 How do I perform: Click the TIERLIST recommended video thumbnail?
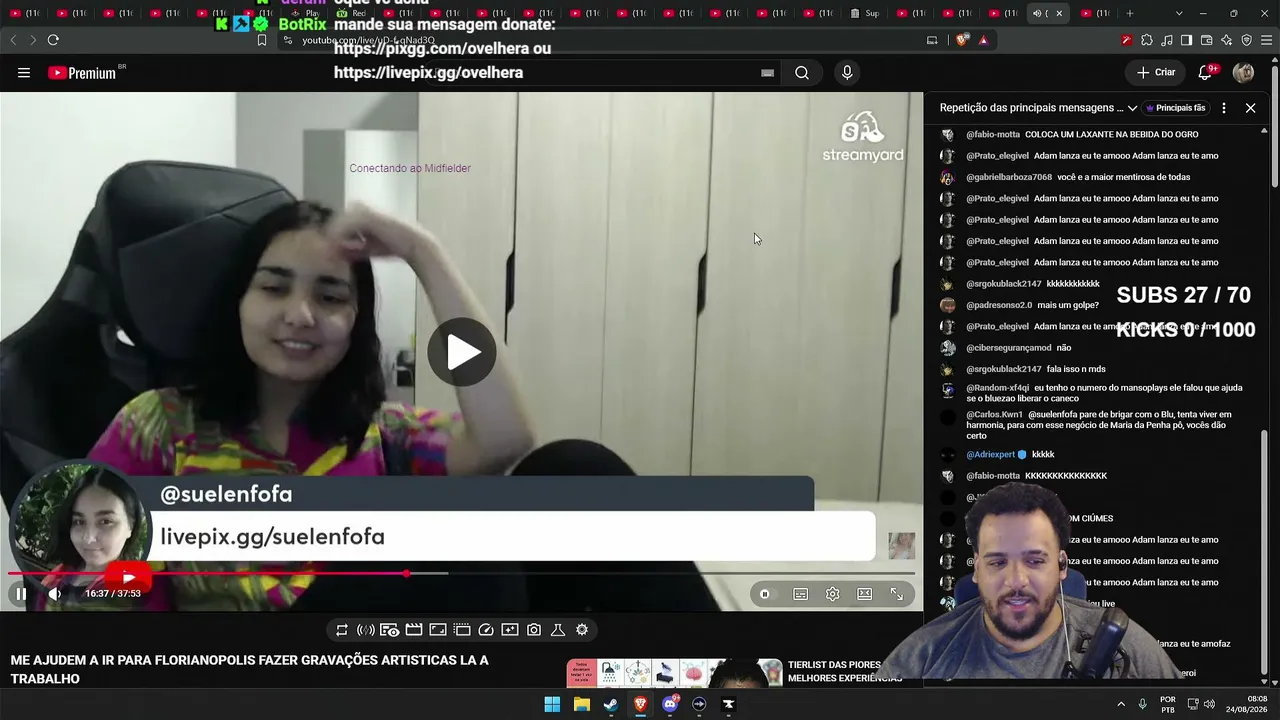[x=674, y=672]
